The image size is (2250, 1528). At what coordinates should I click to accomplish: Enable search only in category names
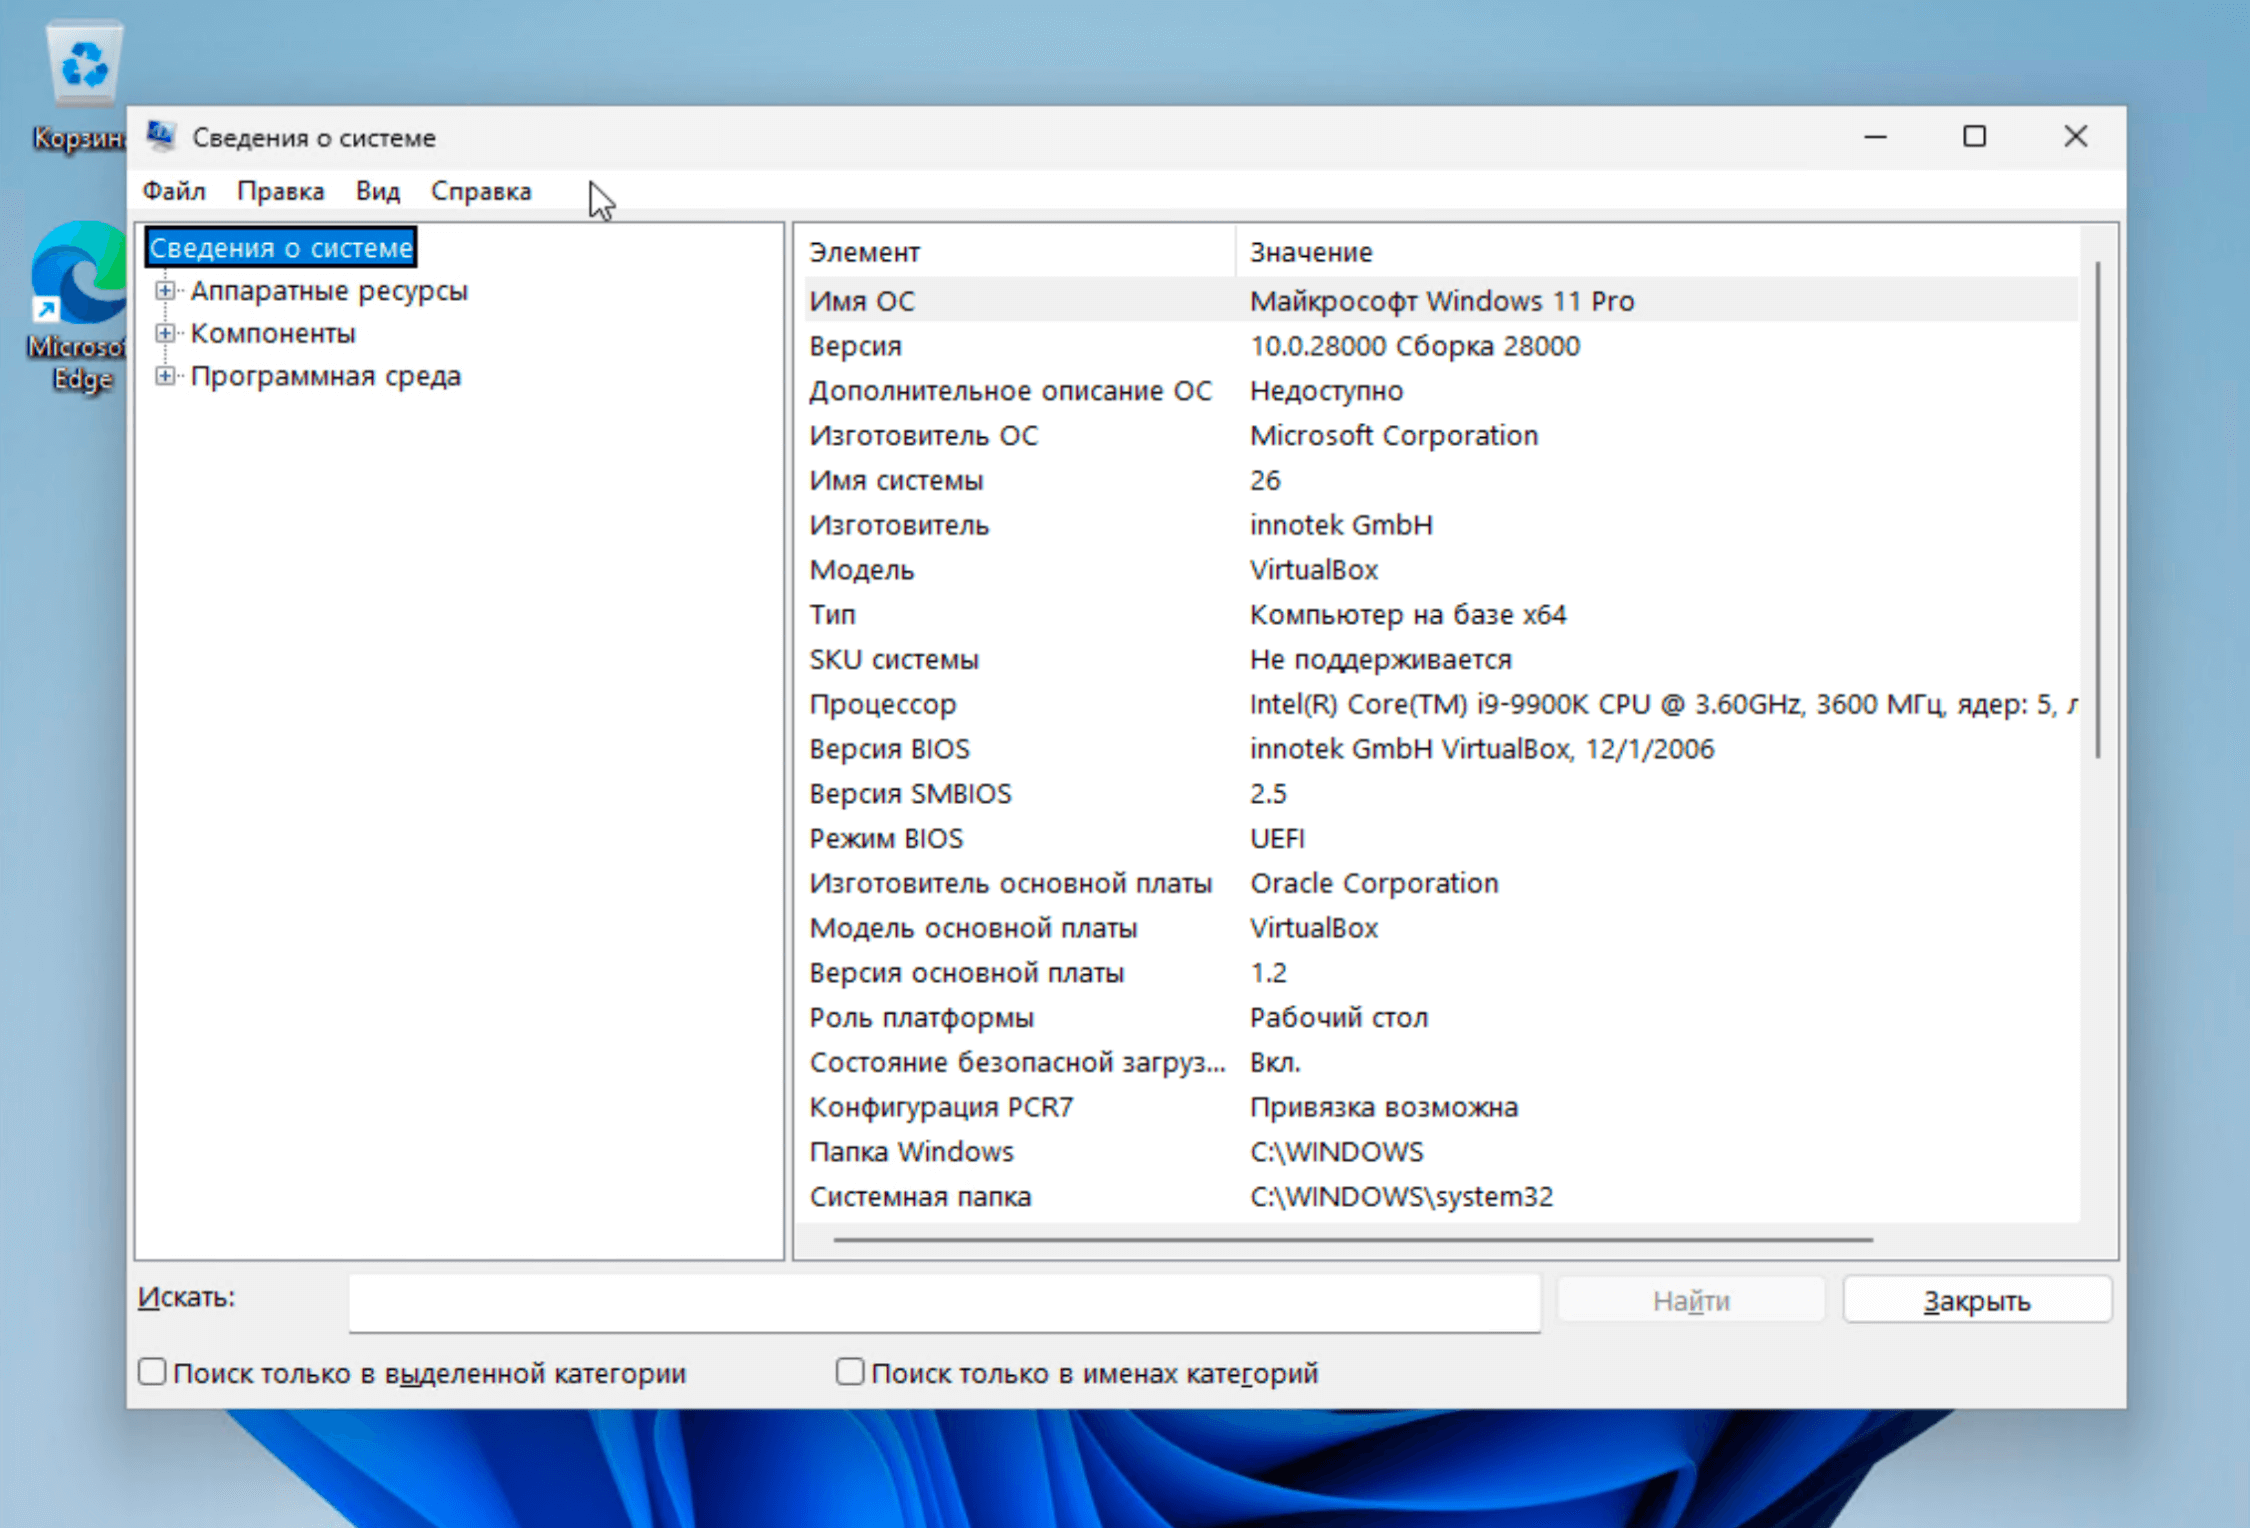point(849,1371)
